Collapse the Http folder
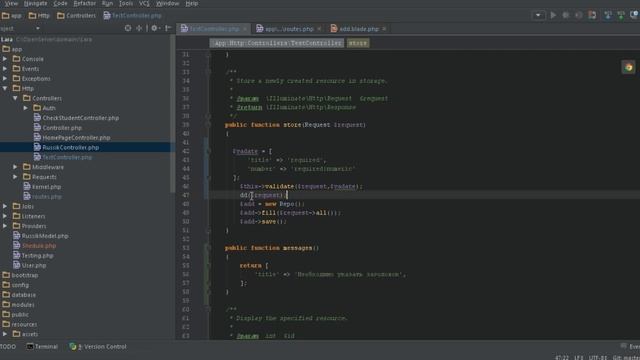Image resolution: width=640 pixels, height=360 pixels. (5, 88)
